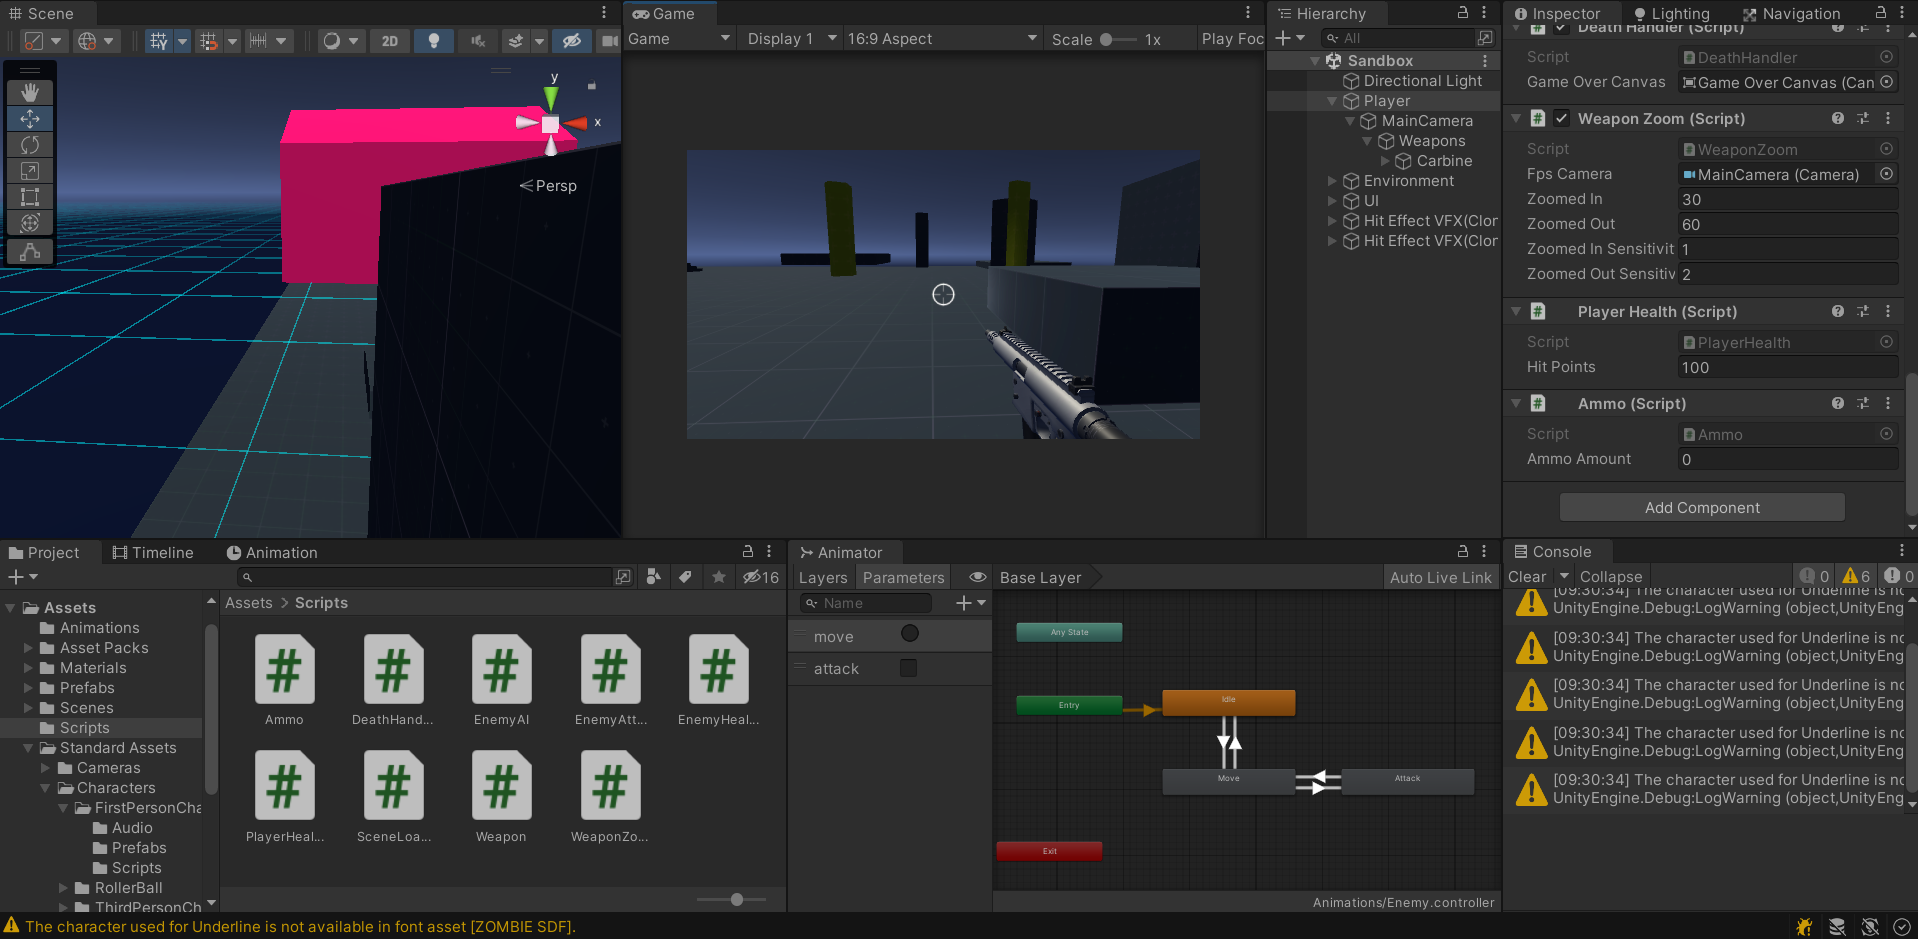Select the Rect transform tool
Viewport: 1918px width, 939px height.
tap(30, 197)
